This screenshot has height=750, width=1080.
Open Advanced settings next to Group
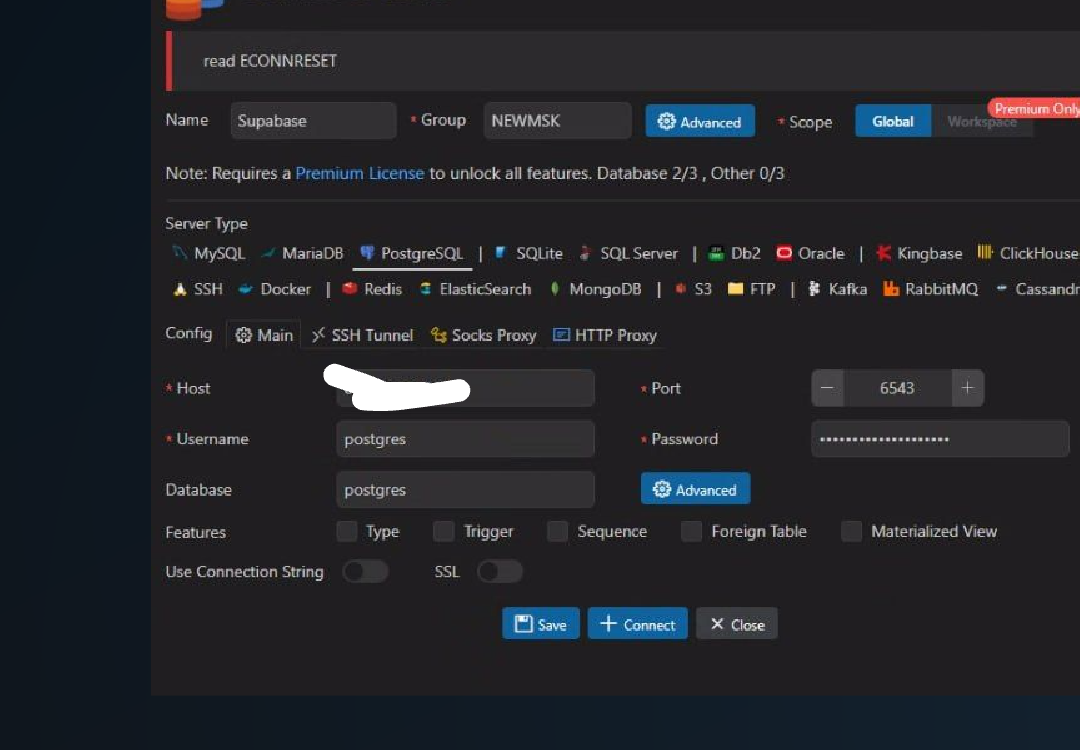[700, 121]
